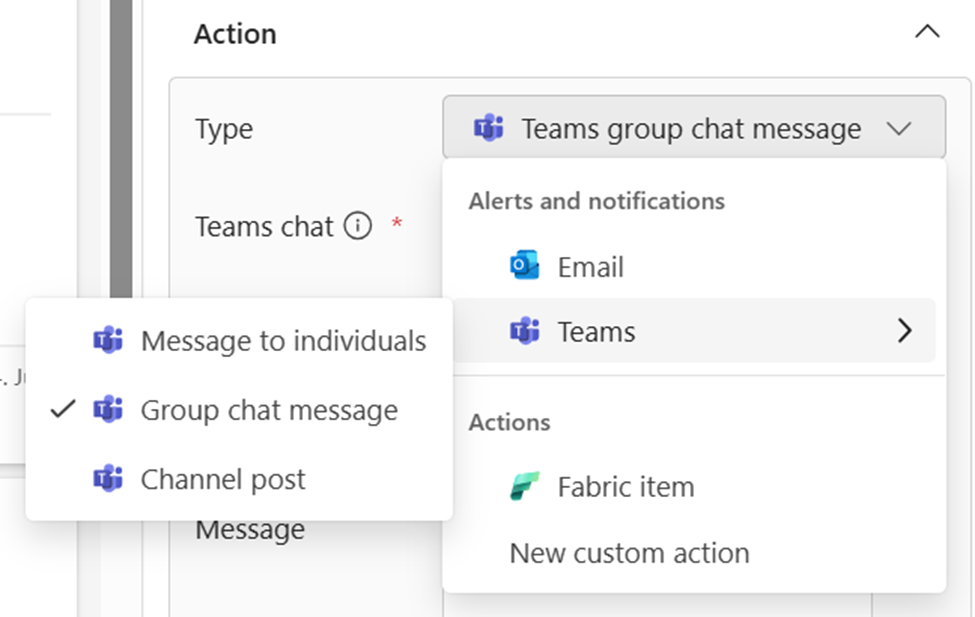Click the Teams icon beside Channel post

tap(108, 479)
